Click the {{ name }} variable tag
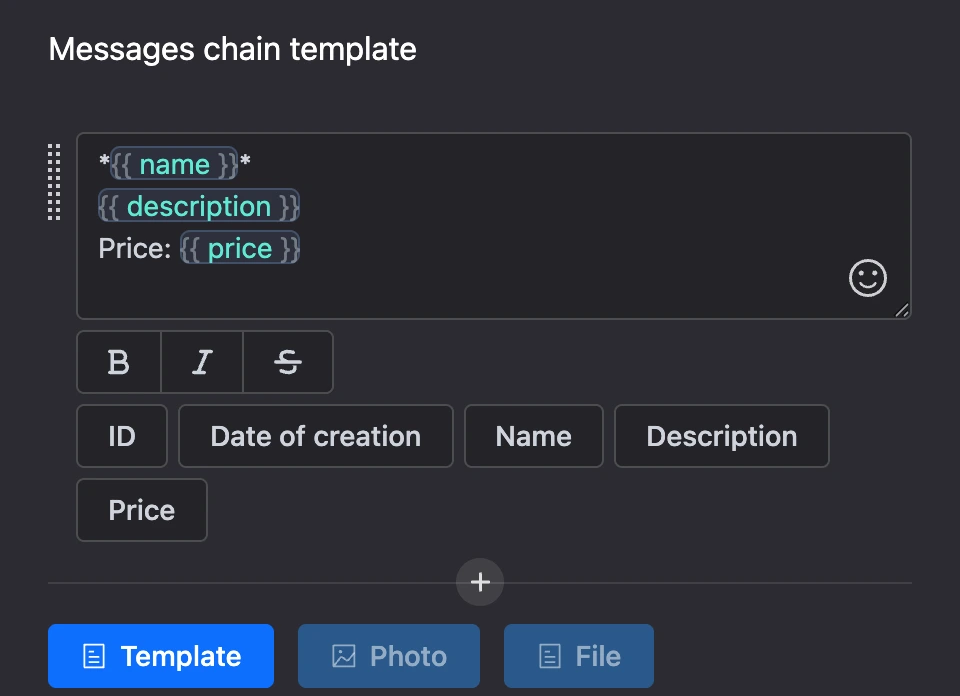The height and width of the screenshot is (696, 960). (174, 164)
